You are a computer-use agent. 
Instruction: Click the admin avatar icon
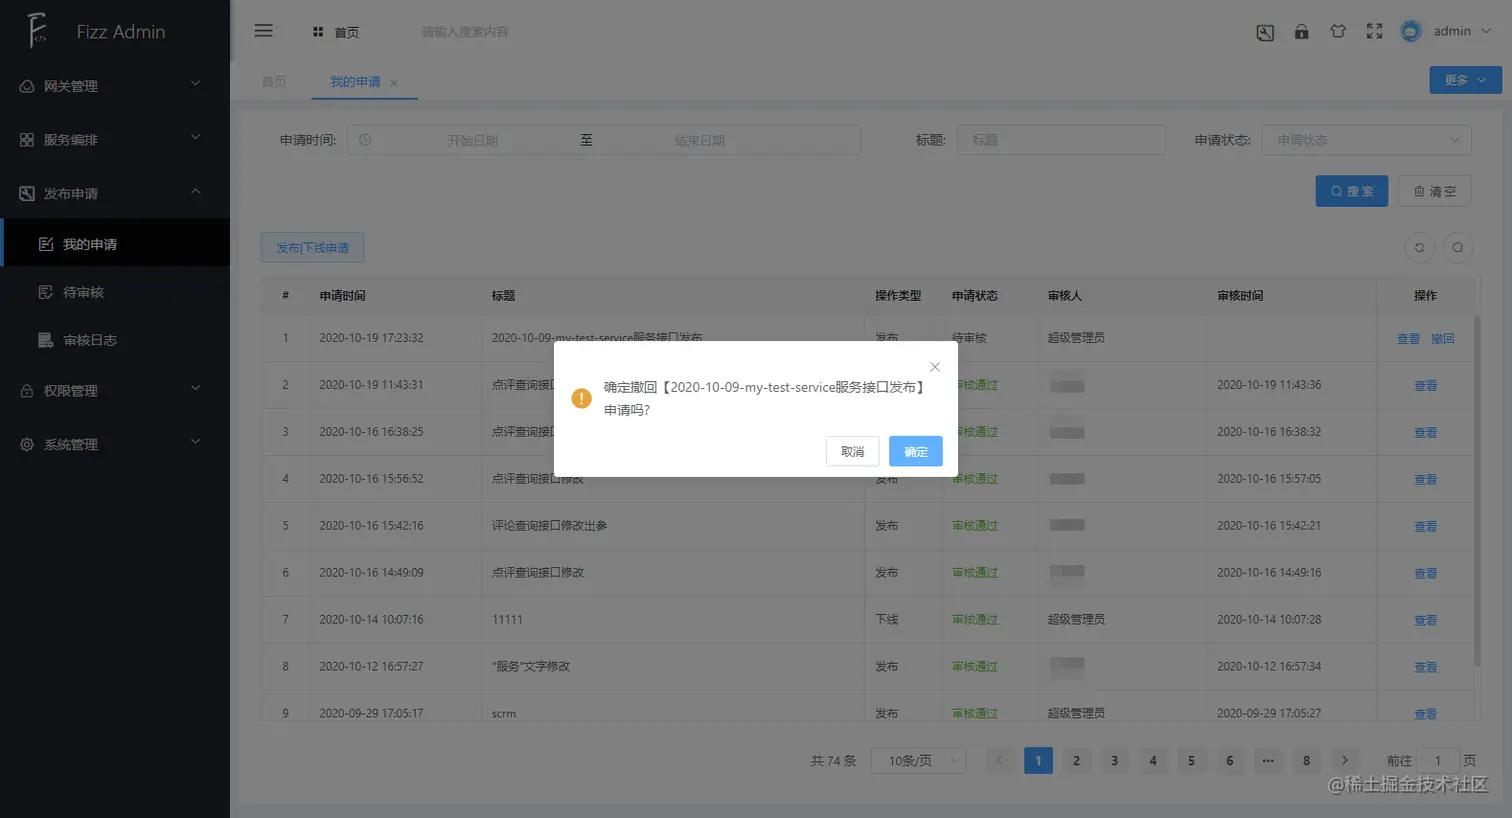coord(1411,31)
